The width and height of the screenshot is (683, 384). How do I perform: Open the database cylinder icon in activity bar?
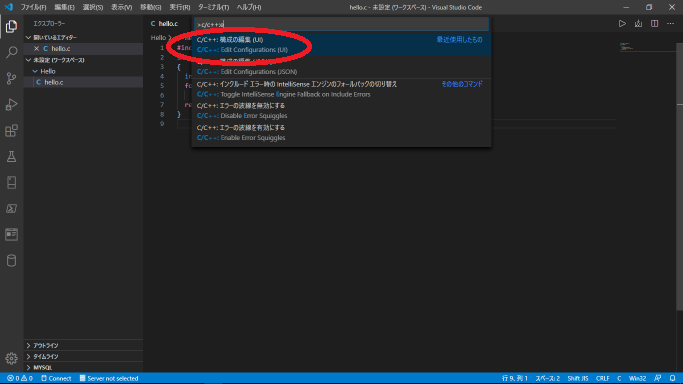click(11, 260)
